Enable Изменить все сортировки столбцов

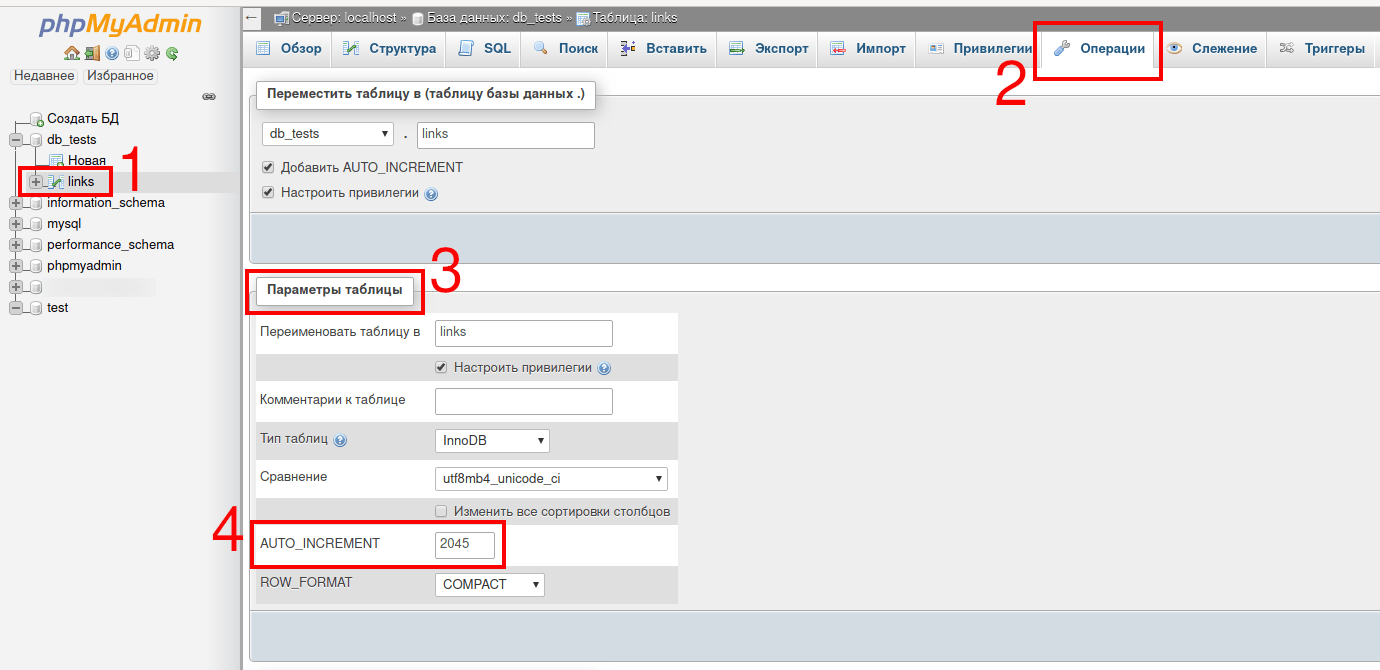(441, 510)
